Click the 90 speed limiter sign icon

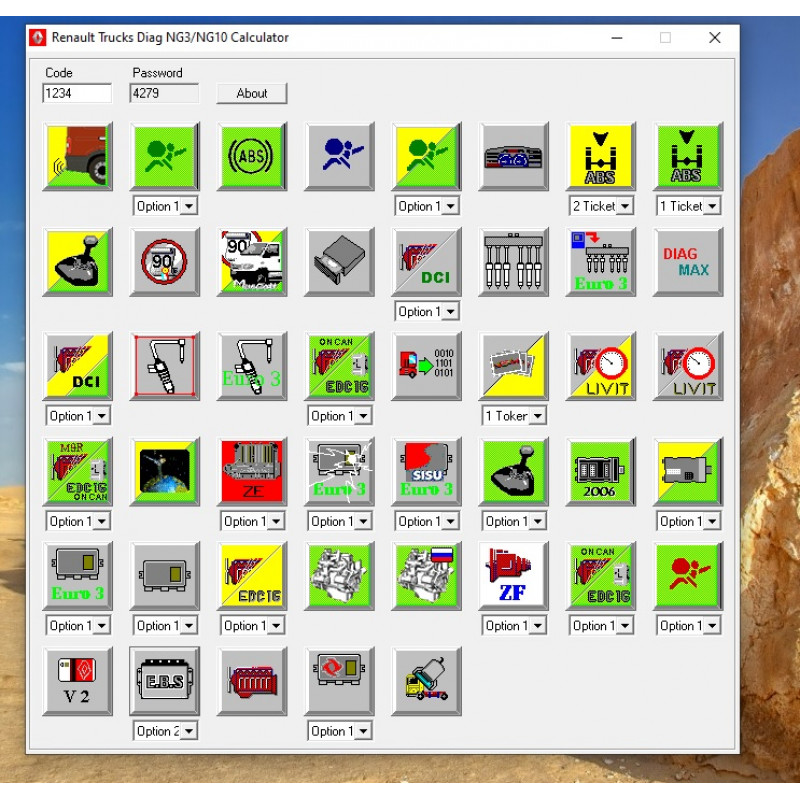click(x=165, y=262)
